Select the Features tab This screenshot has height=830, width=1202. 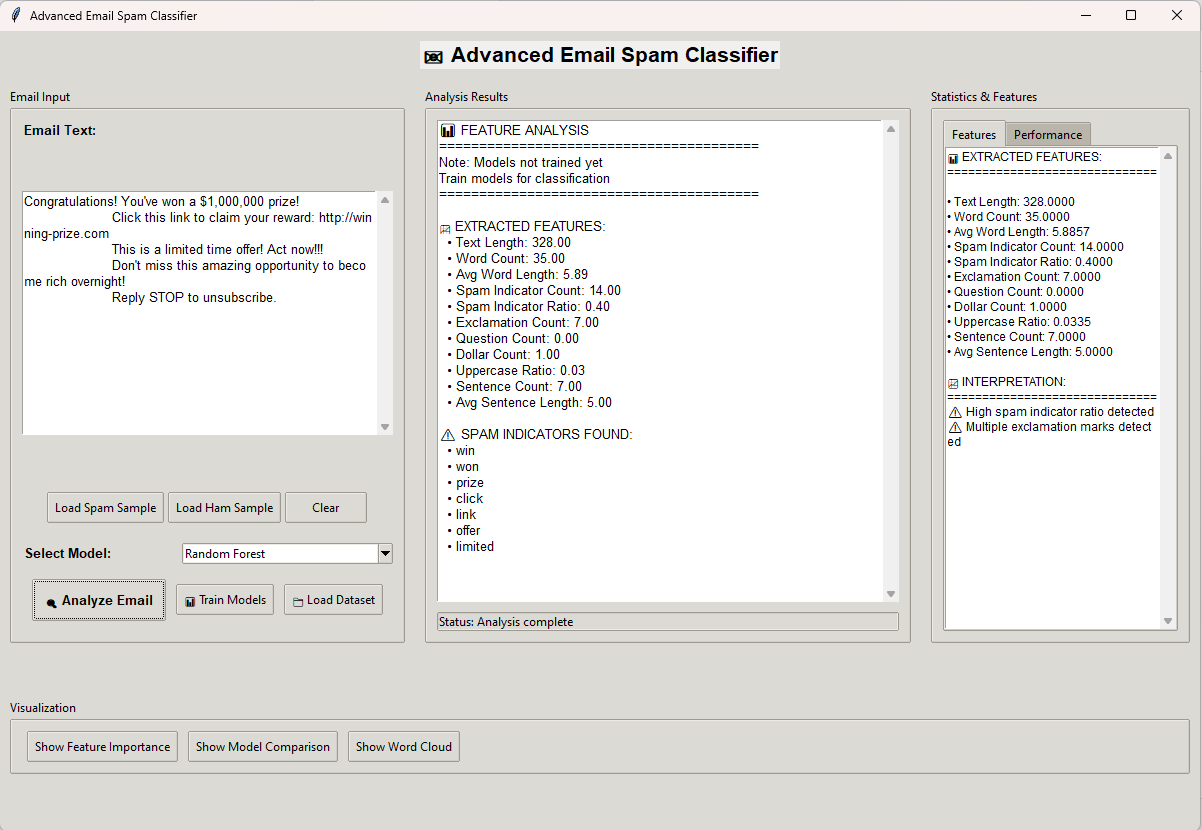[973, 135]
